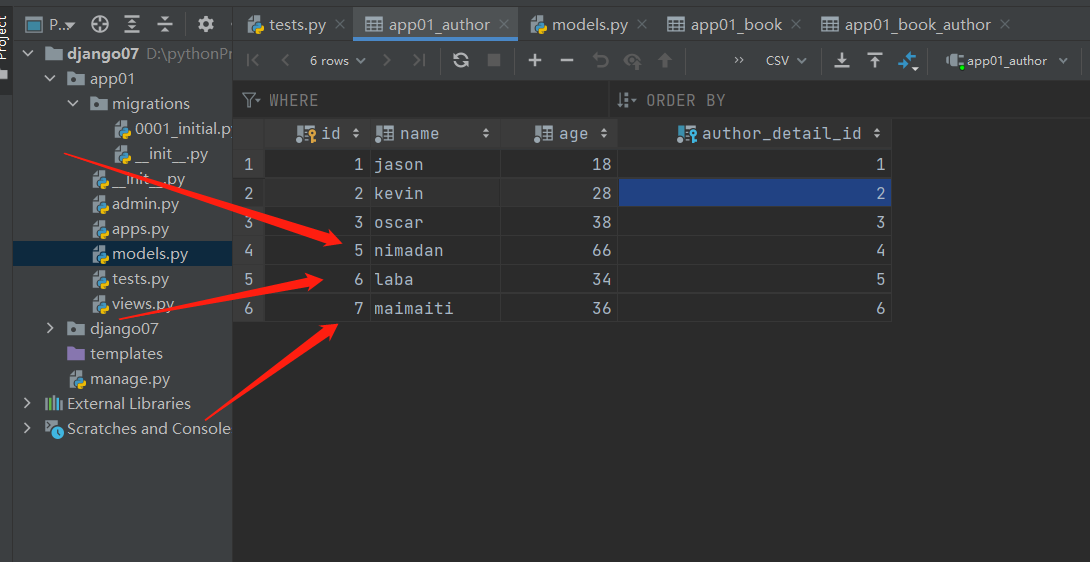Screen dimensions: 1090x562
Task: Click the export data download icon
Action: pos(842,61)
